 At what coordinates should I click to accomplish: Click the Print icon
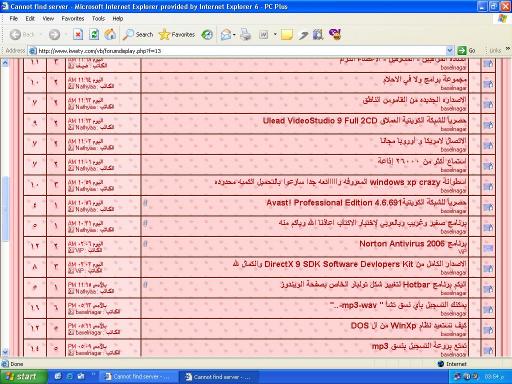click(x=246, y=34)
